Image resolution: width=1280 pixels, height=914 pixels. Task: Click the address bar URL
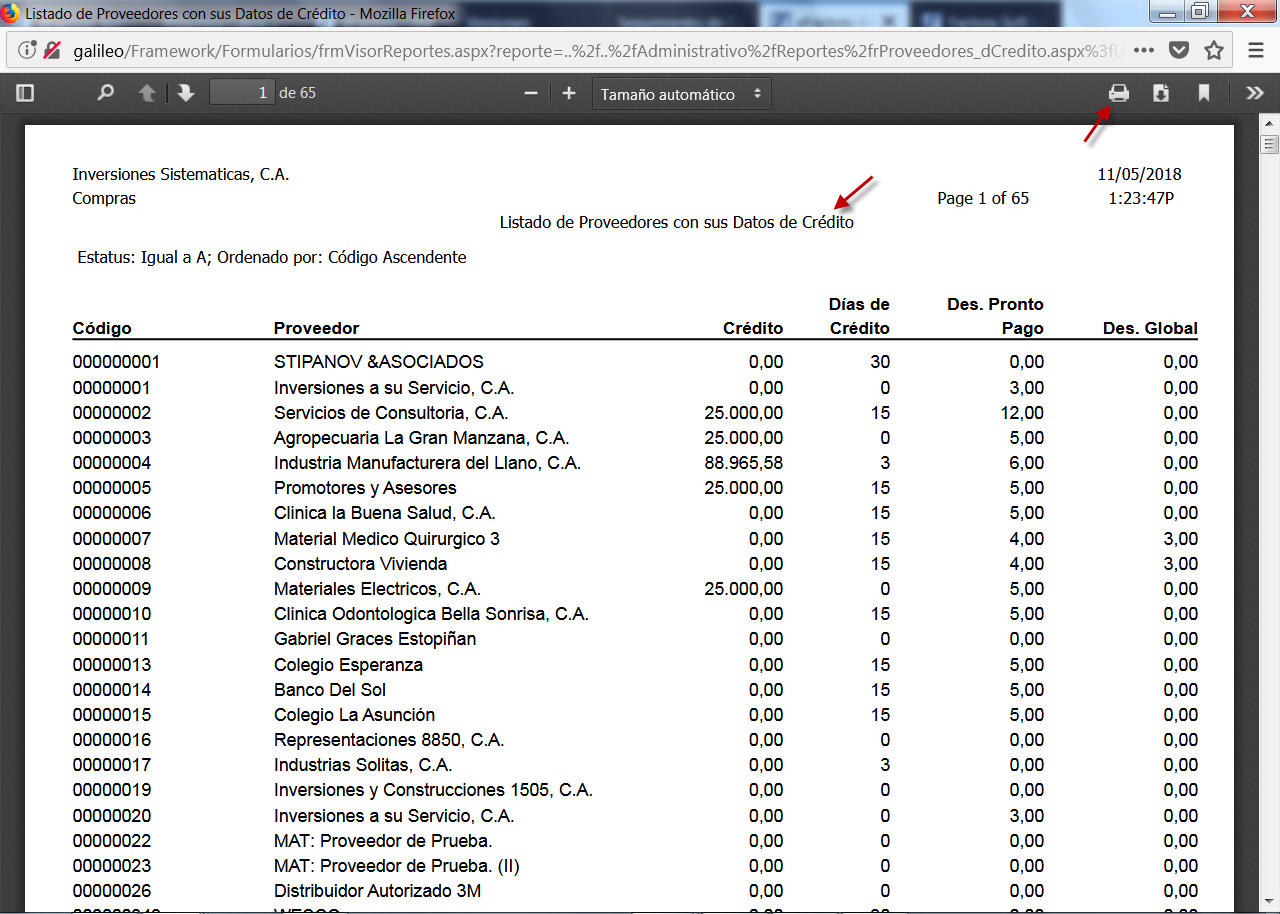[597, 50]
